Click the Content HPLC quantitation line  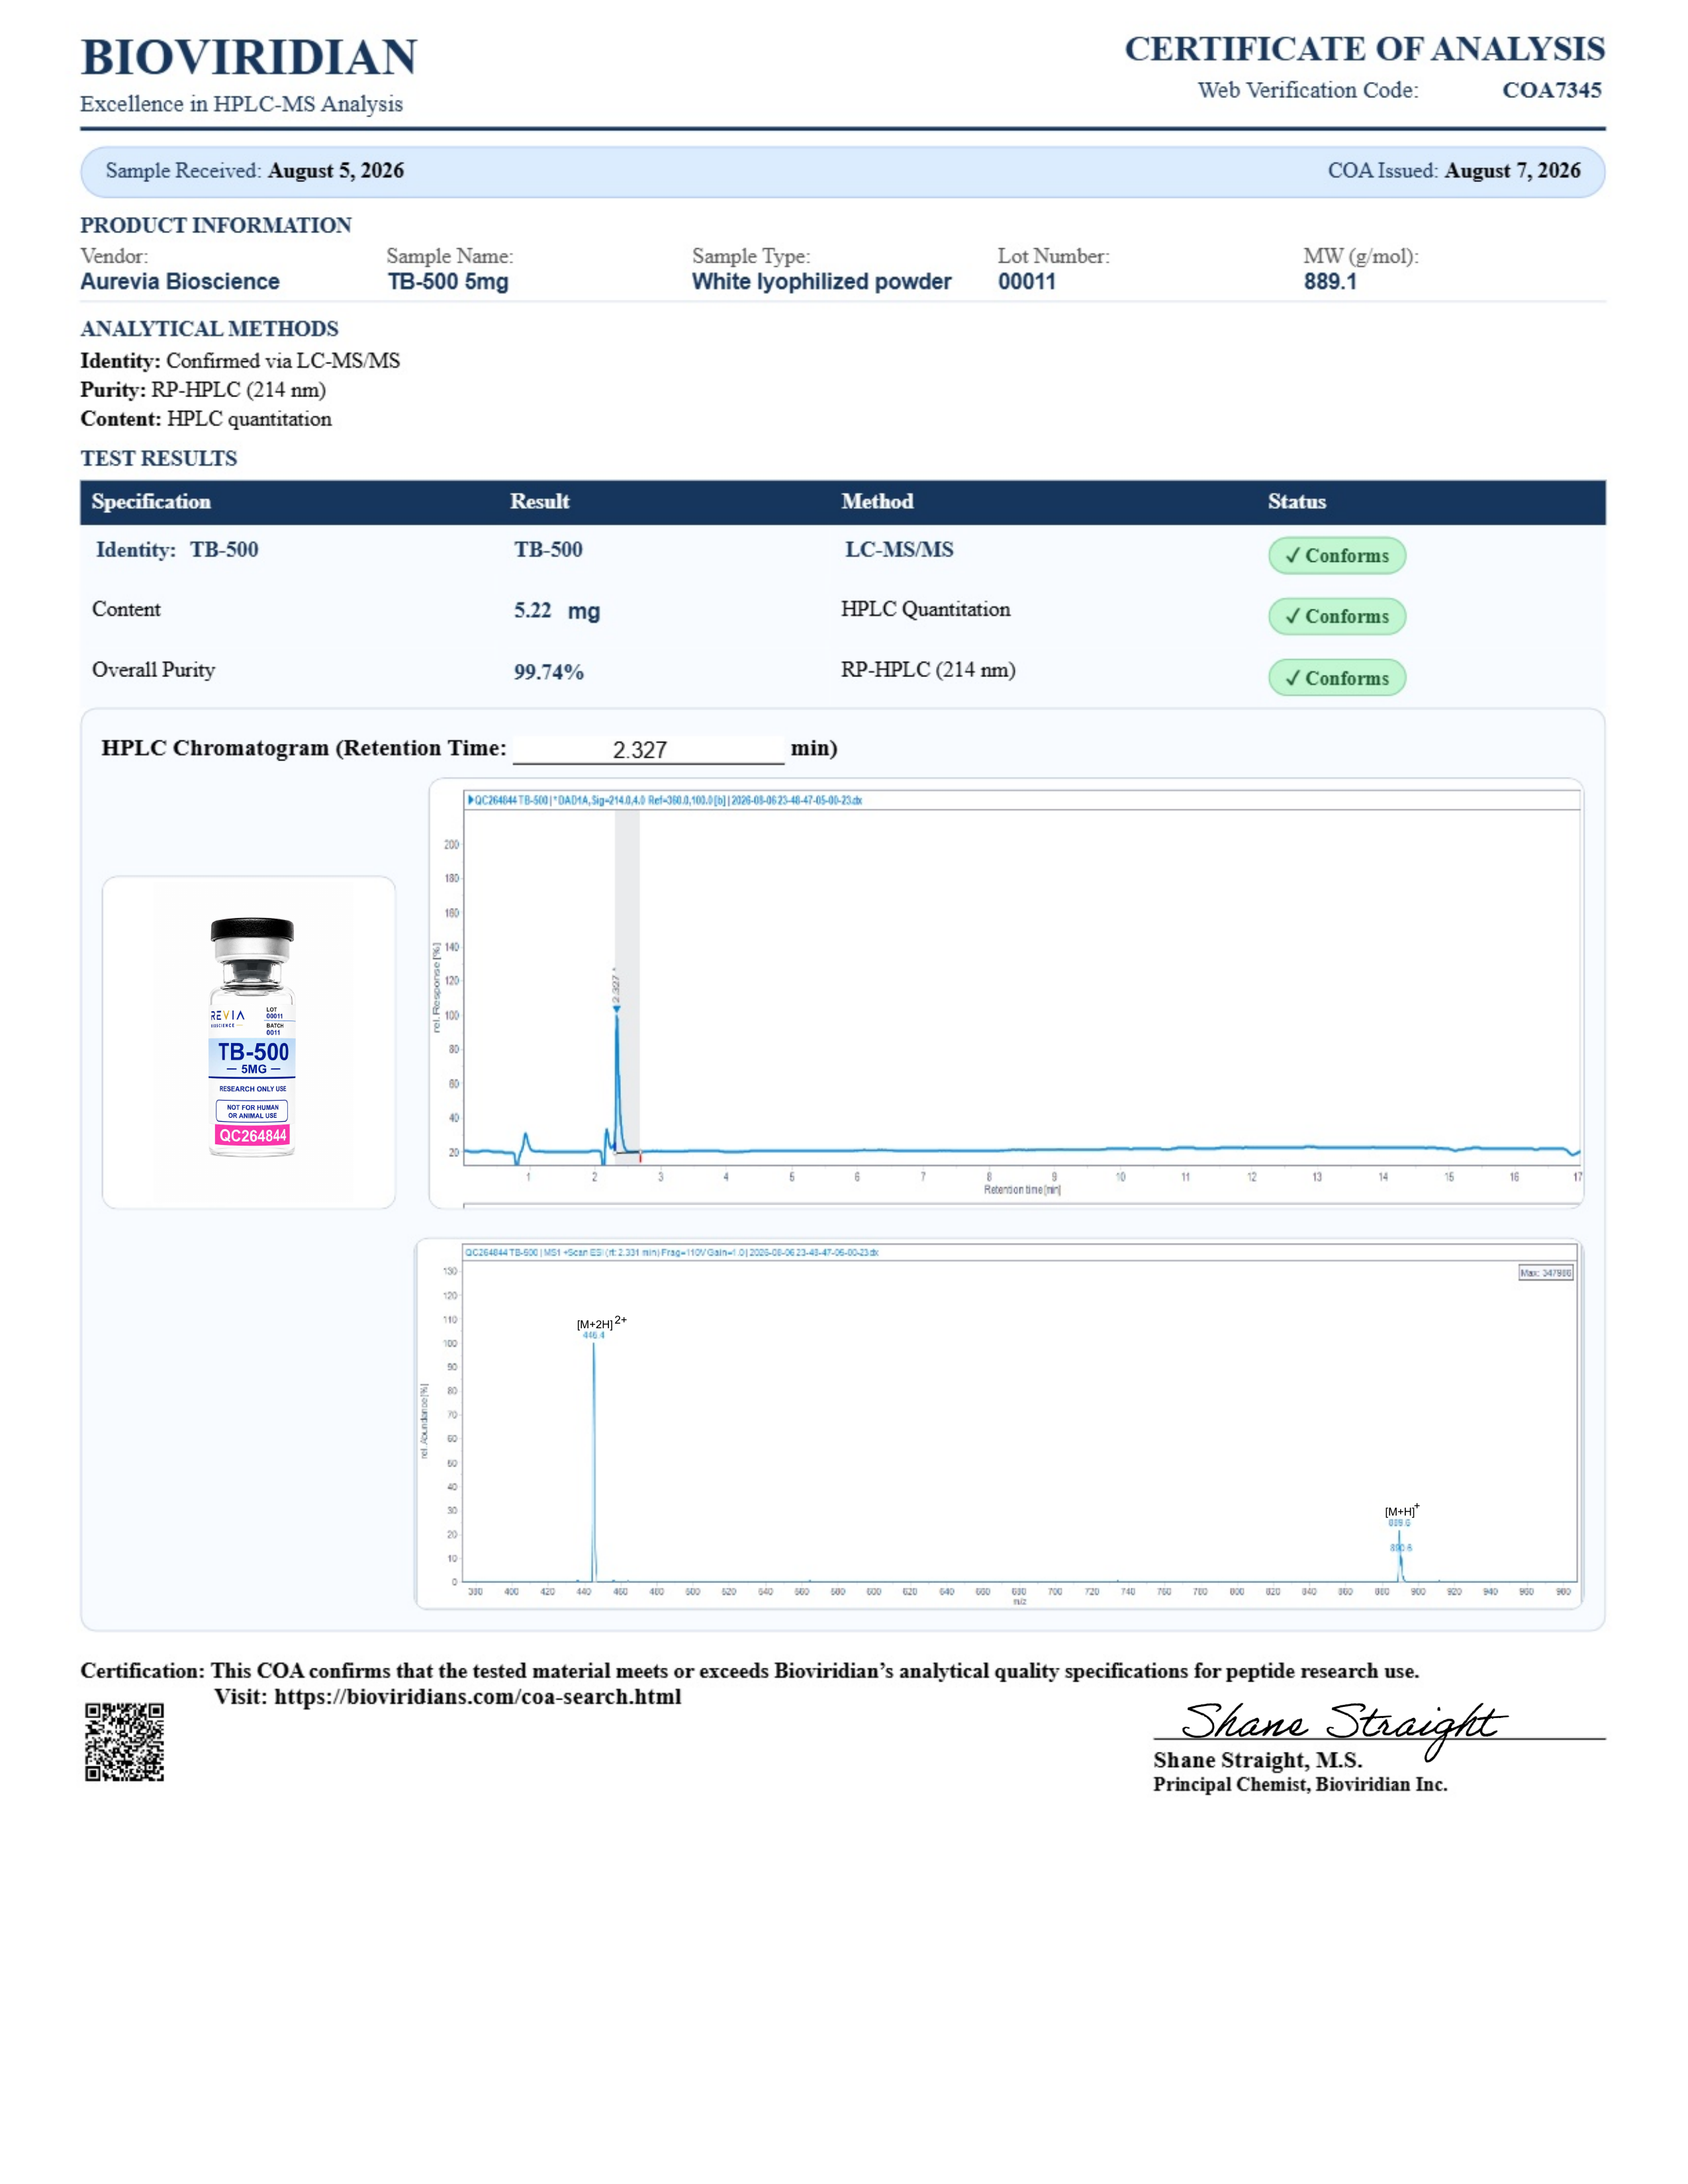pyautogui.click(x=206, y=419)
